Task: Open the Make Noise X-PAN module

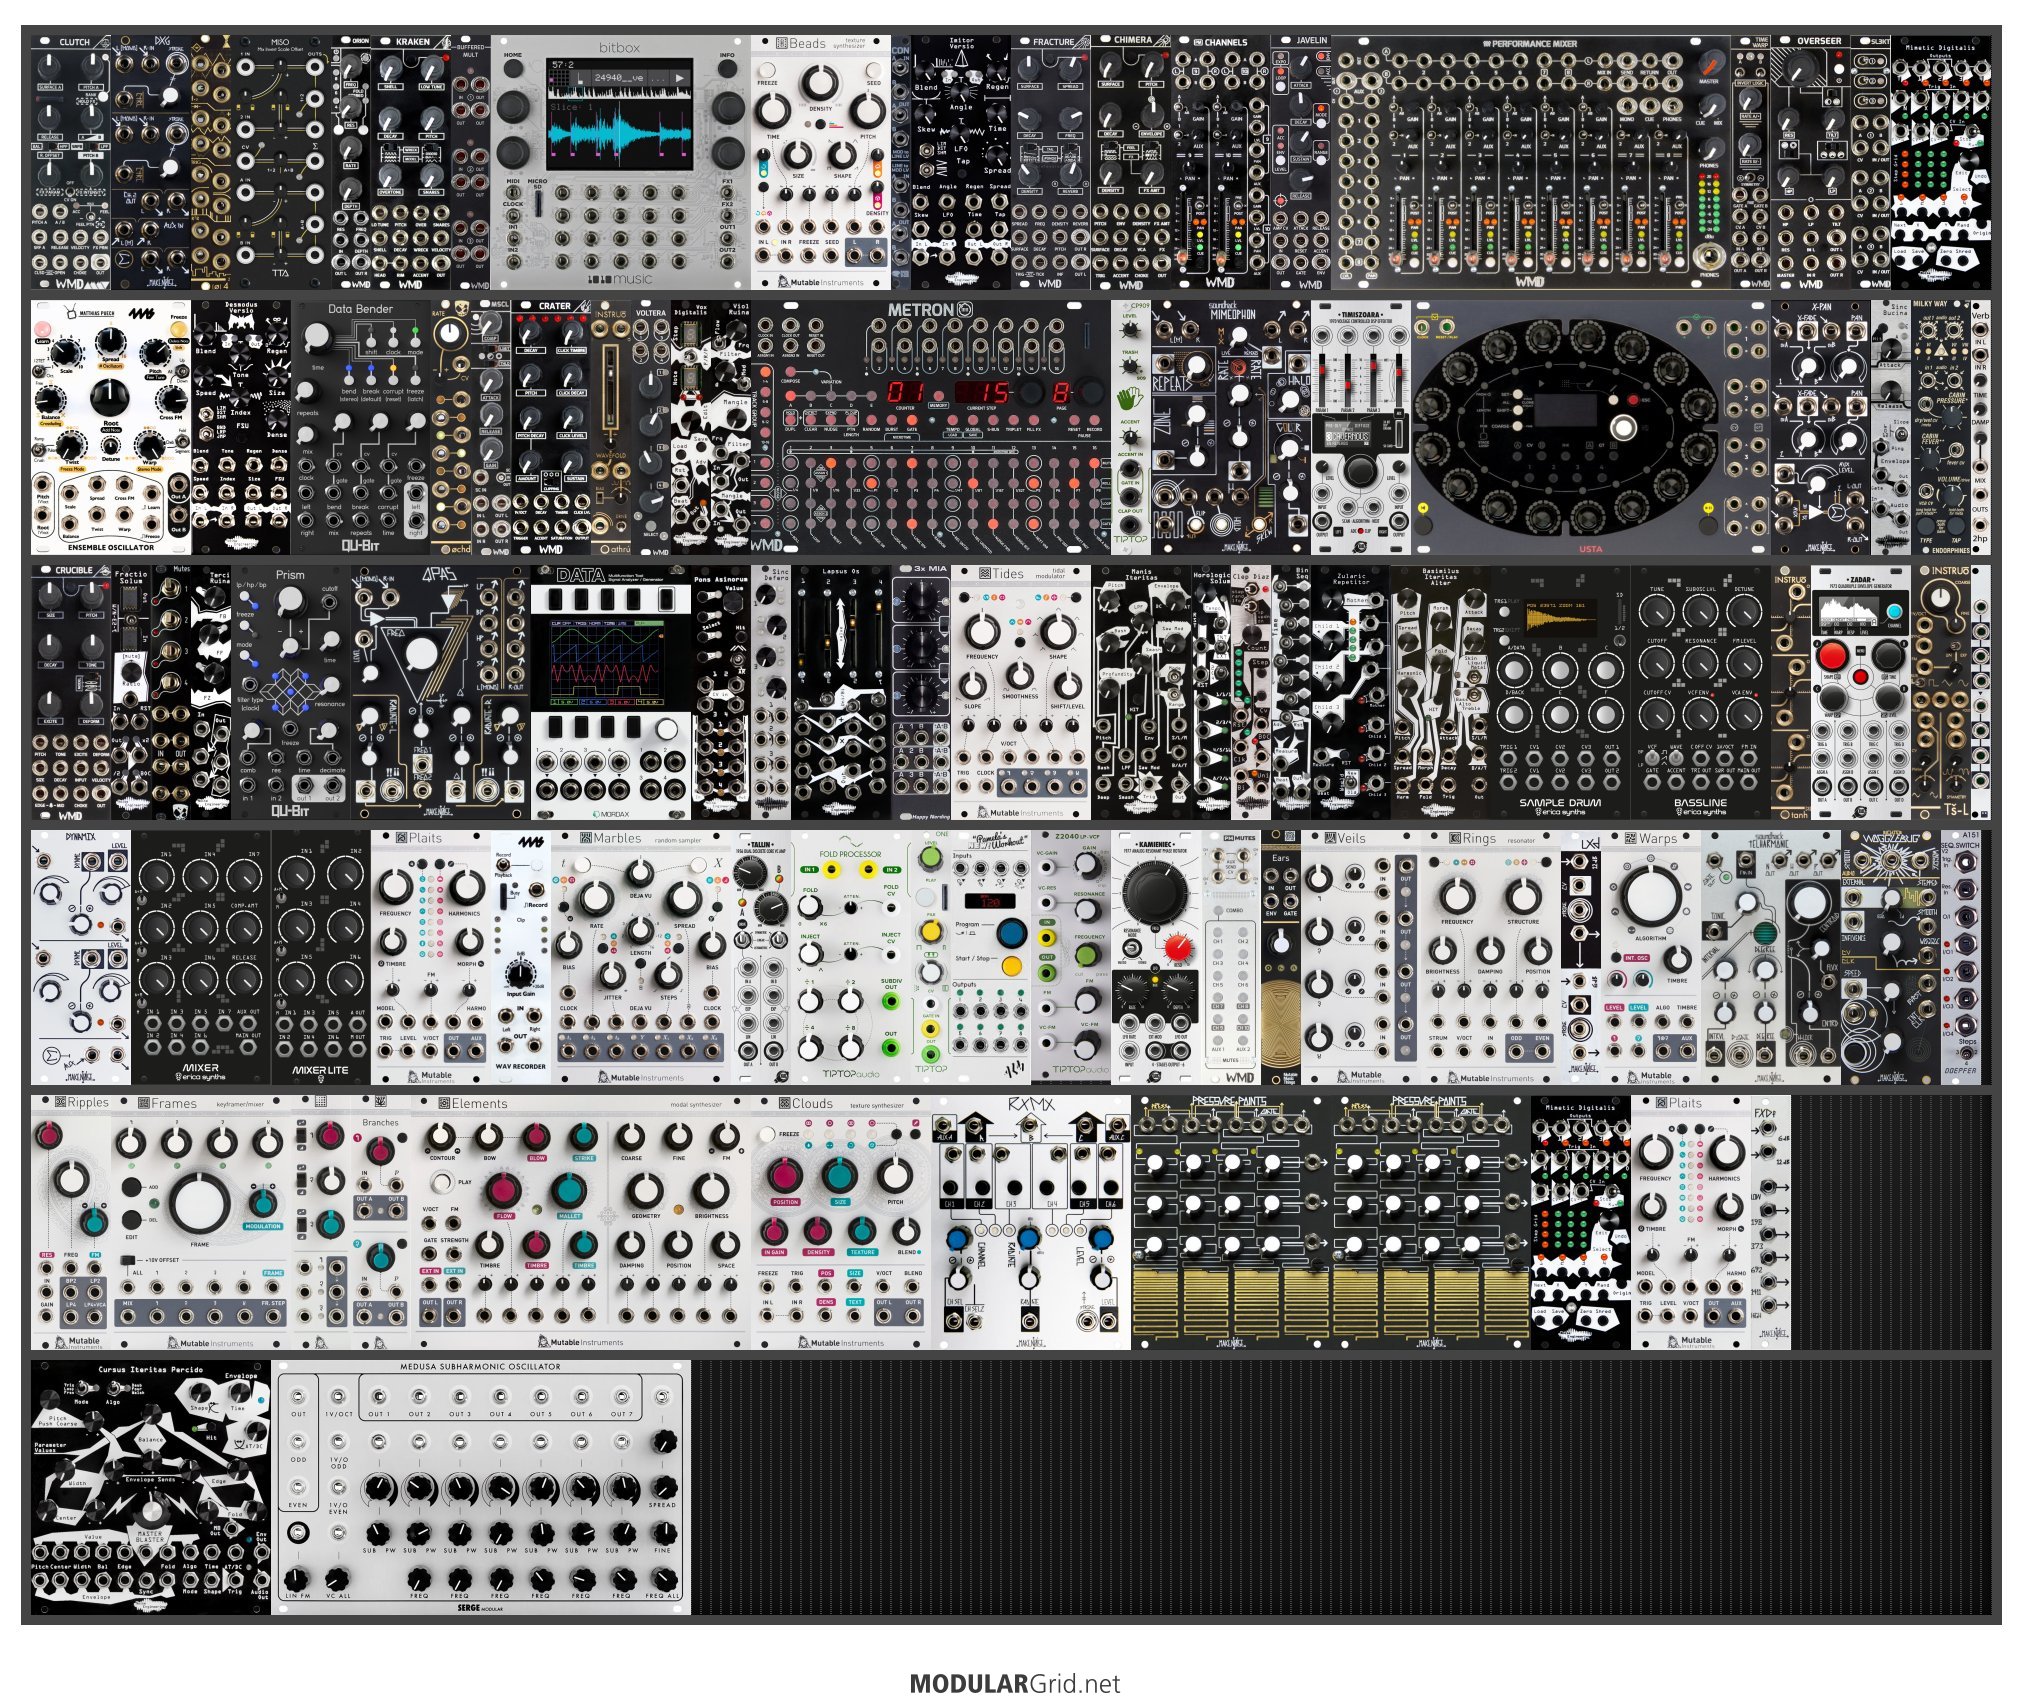Action: pos(1821,427)
